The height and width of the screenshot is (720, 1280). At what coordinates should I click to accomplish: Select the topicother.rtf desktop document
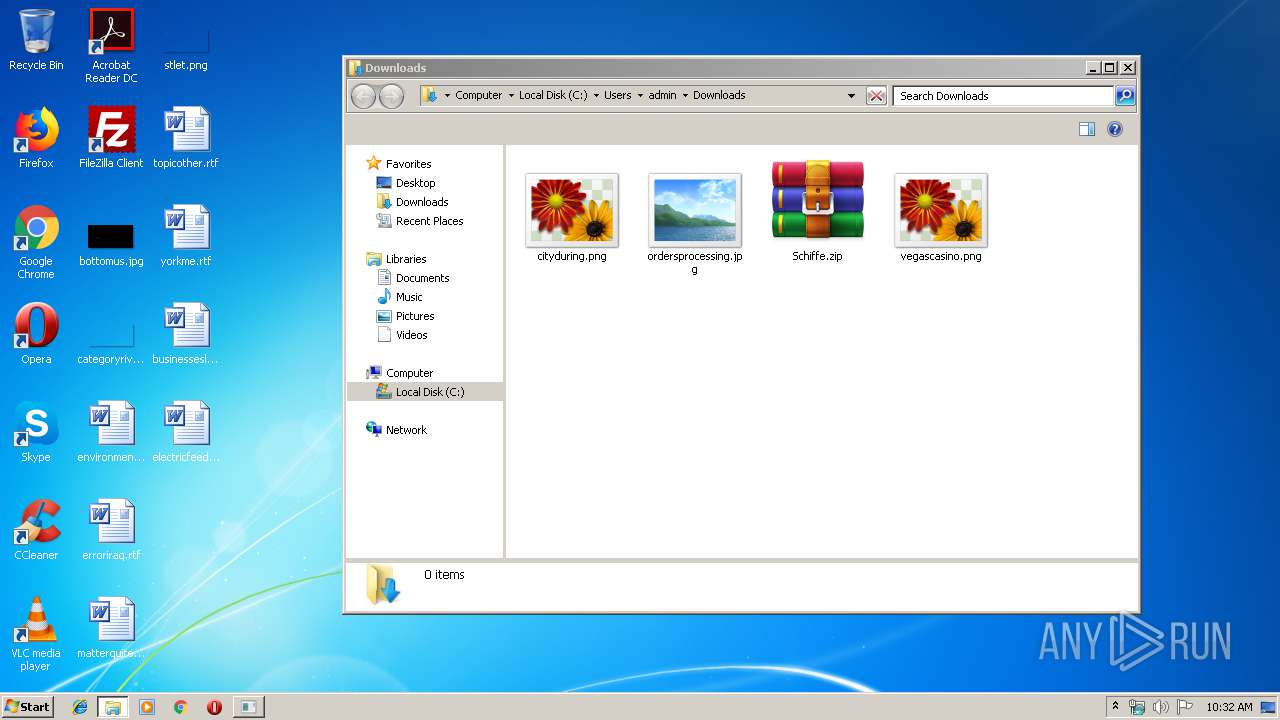coord(186,139)
